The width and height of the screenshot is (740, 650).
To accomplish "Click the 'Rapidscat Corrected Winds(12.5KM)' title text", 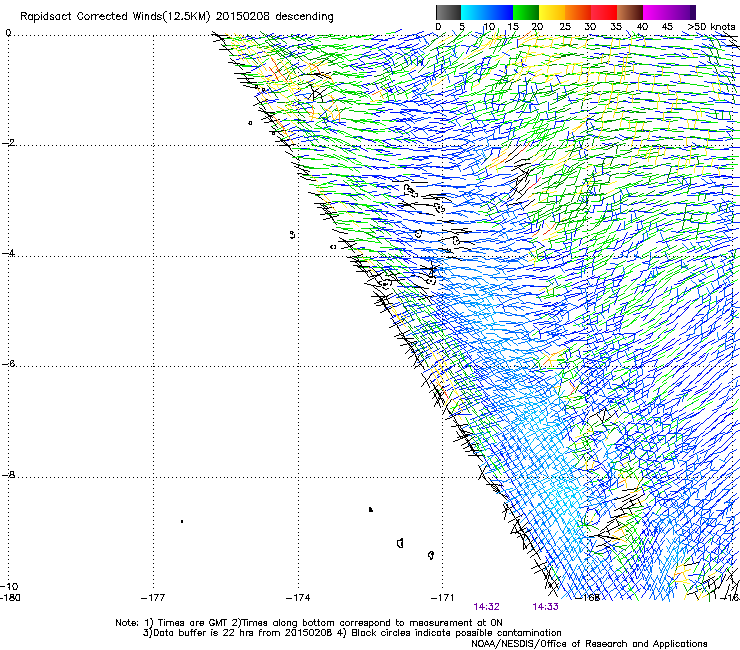I will (115, 17).
